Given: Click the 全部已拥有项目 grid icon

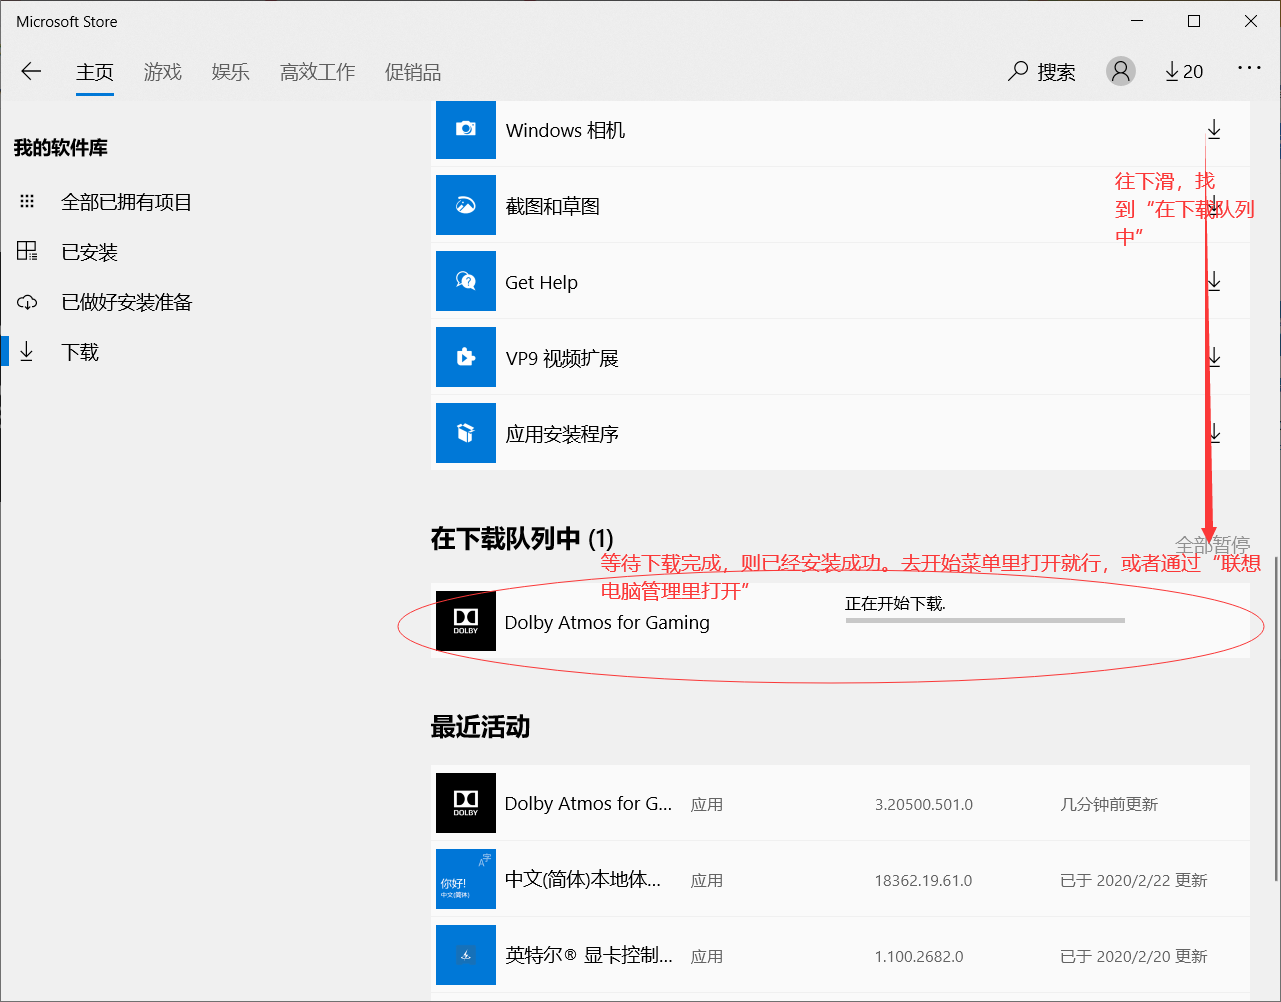Looking at the screenshot, I should point(27,202).
